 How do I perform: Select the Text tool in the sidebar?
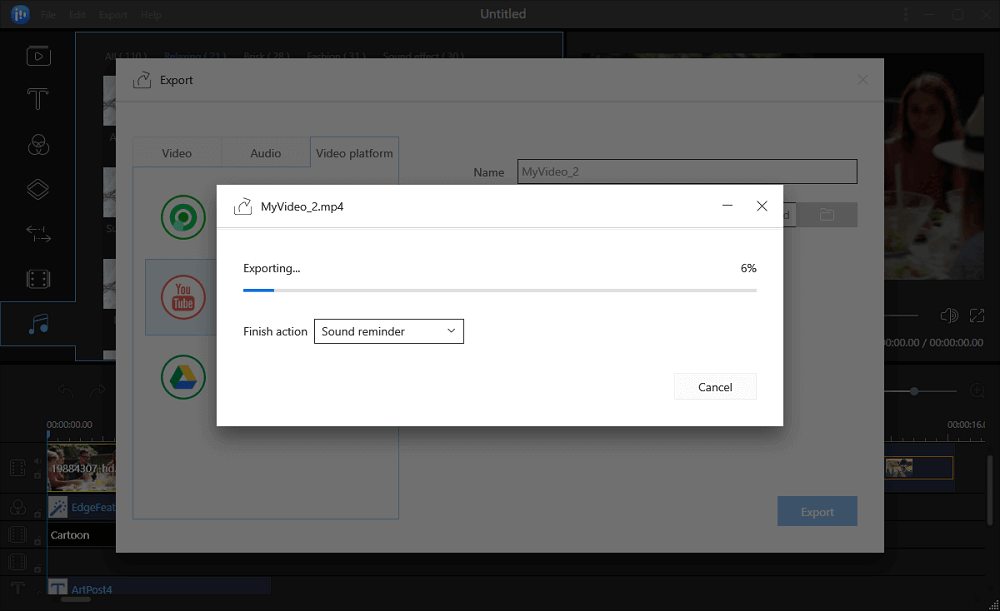pos(38,99)
